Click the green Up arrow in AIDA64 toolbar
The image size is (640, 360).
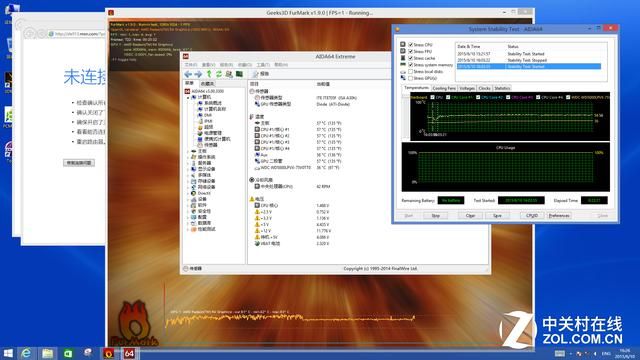pos(209,74)
